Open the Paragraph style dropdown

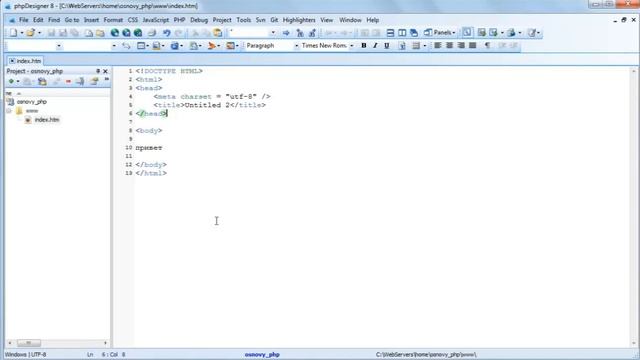[297, 46]
